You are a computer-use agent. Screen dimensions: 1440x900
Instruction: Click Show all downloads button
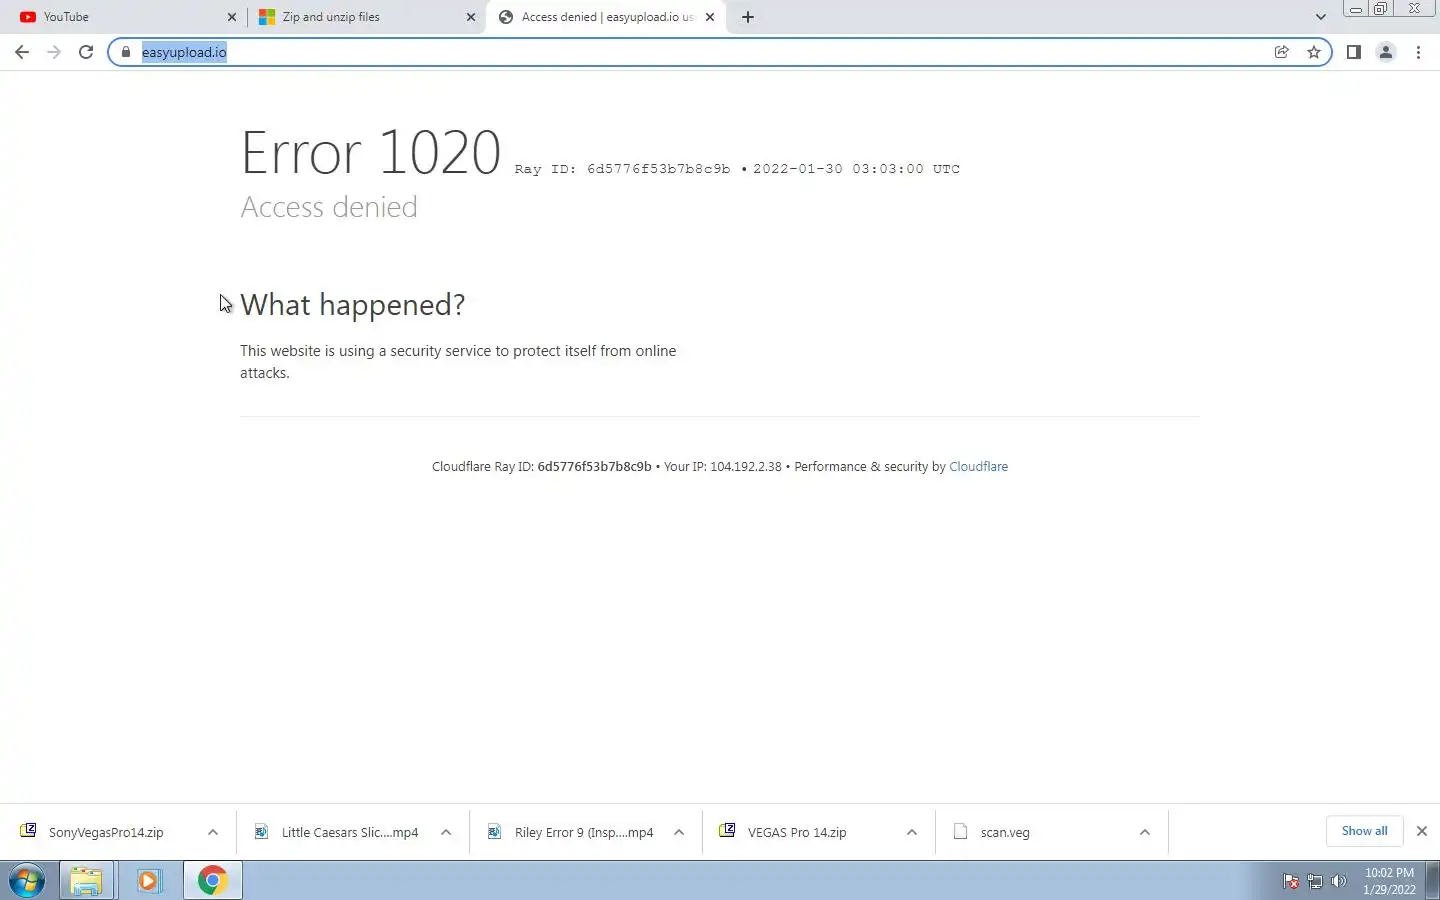tap(1364, 831)
